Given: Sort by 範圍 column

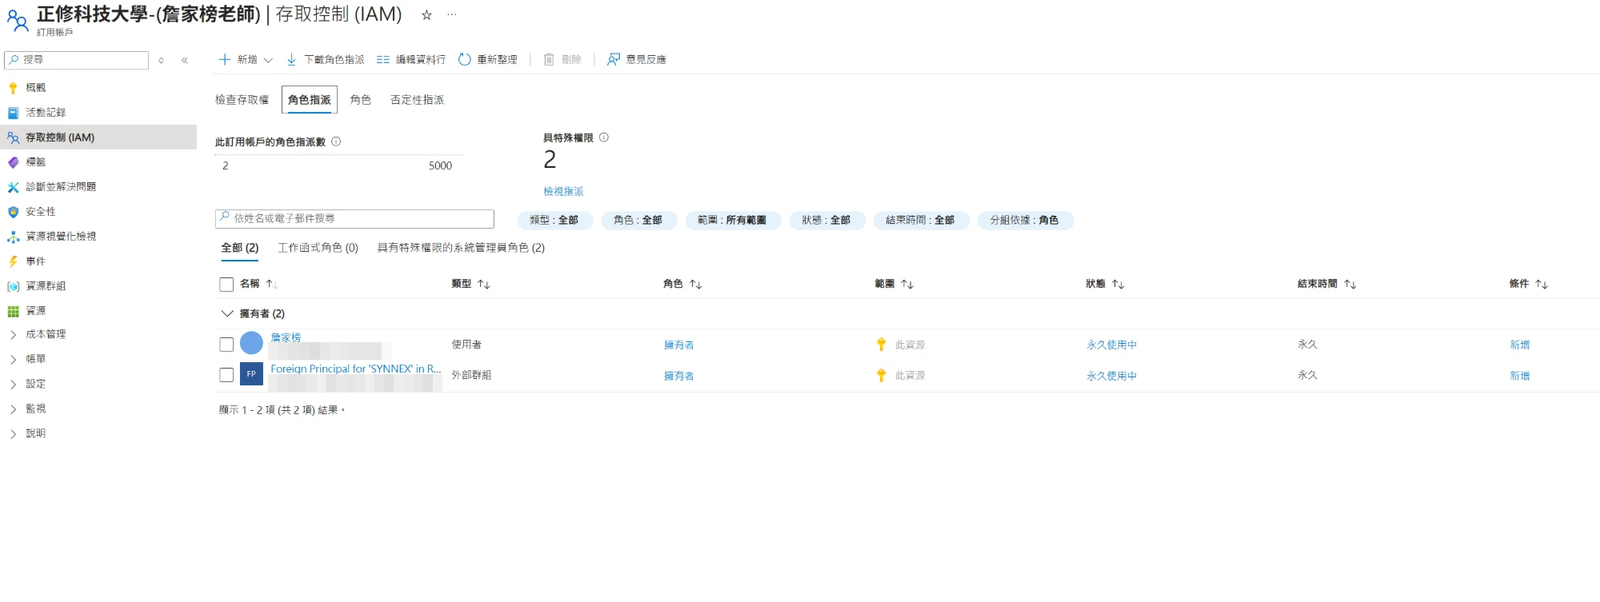Looking at the screenshot, I should tap(893, 284).
